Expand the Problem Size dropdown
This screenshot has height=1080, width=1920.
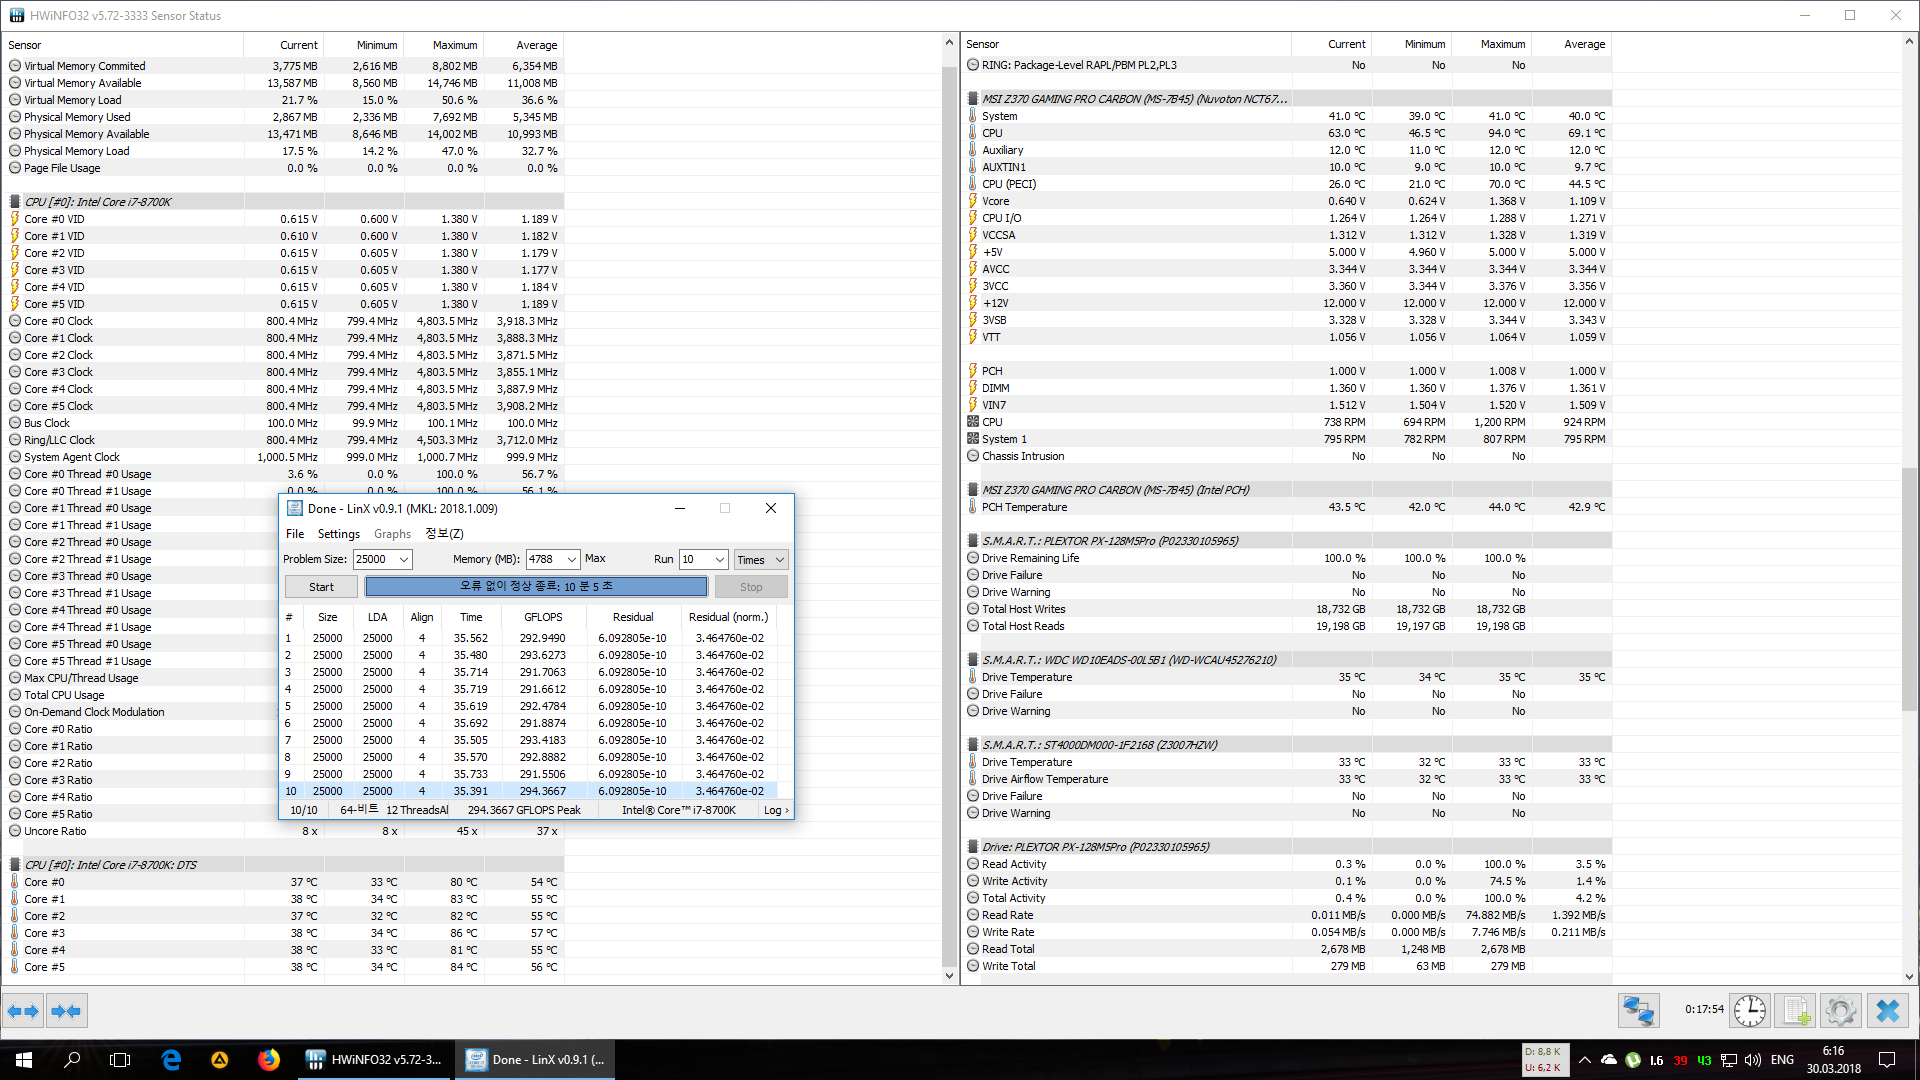pyautogui.click(x=403, y=560)
